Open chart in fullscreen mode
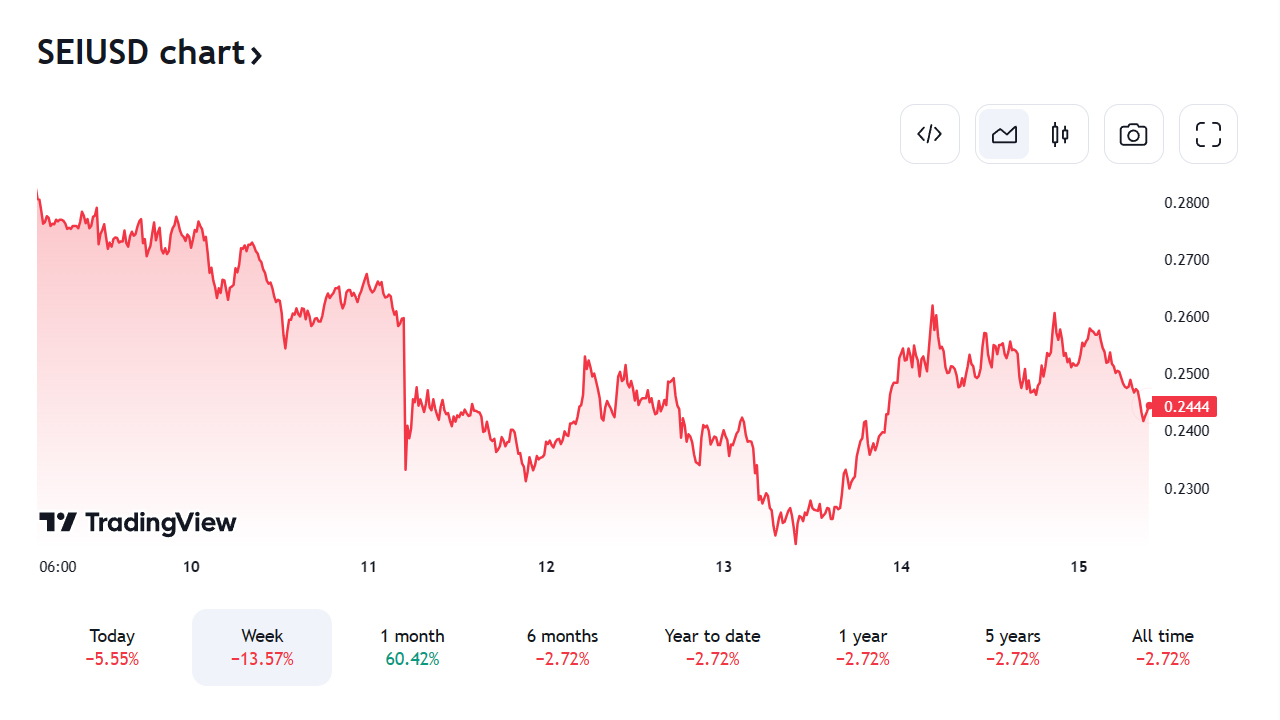Image resolution: width=1280 pixels, height=720 pixels. pos(1208,134)
